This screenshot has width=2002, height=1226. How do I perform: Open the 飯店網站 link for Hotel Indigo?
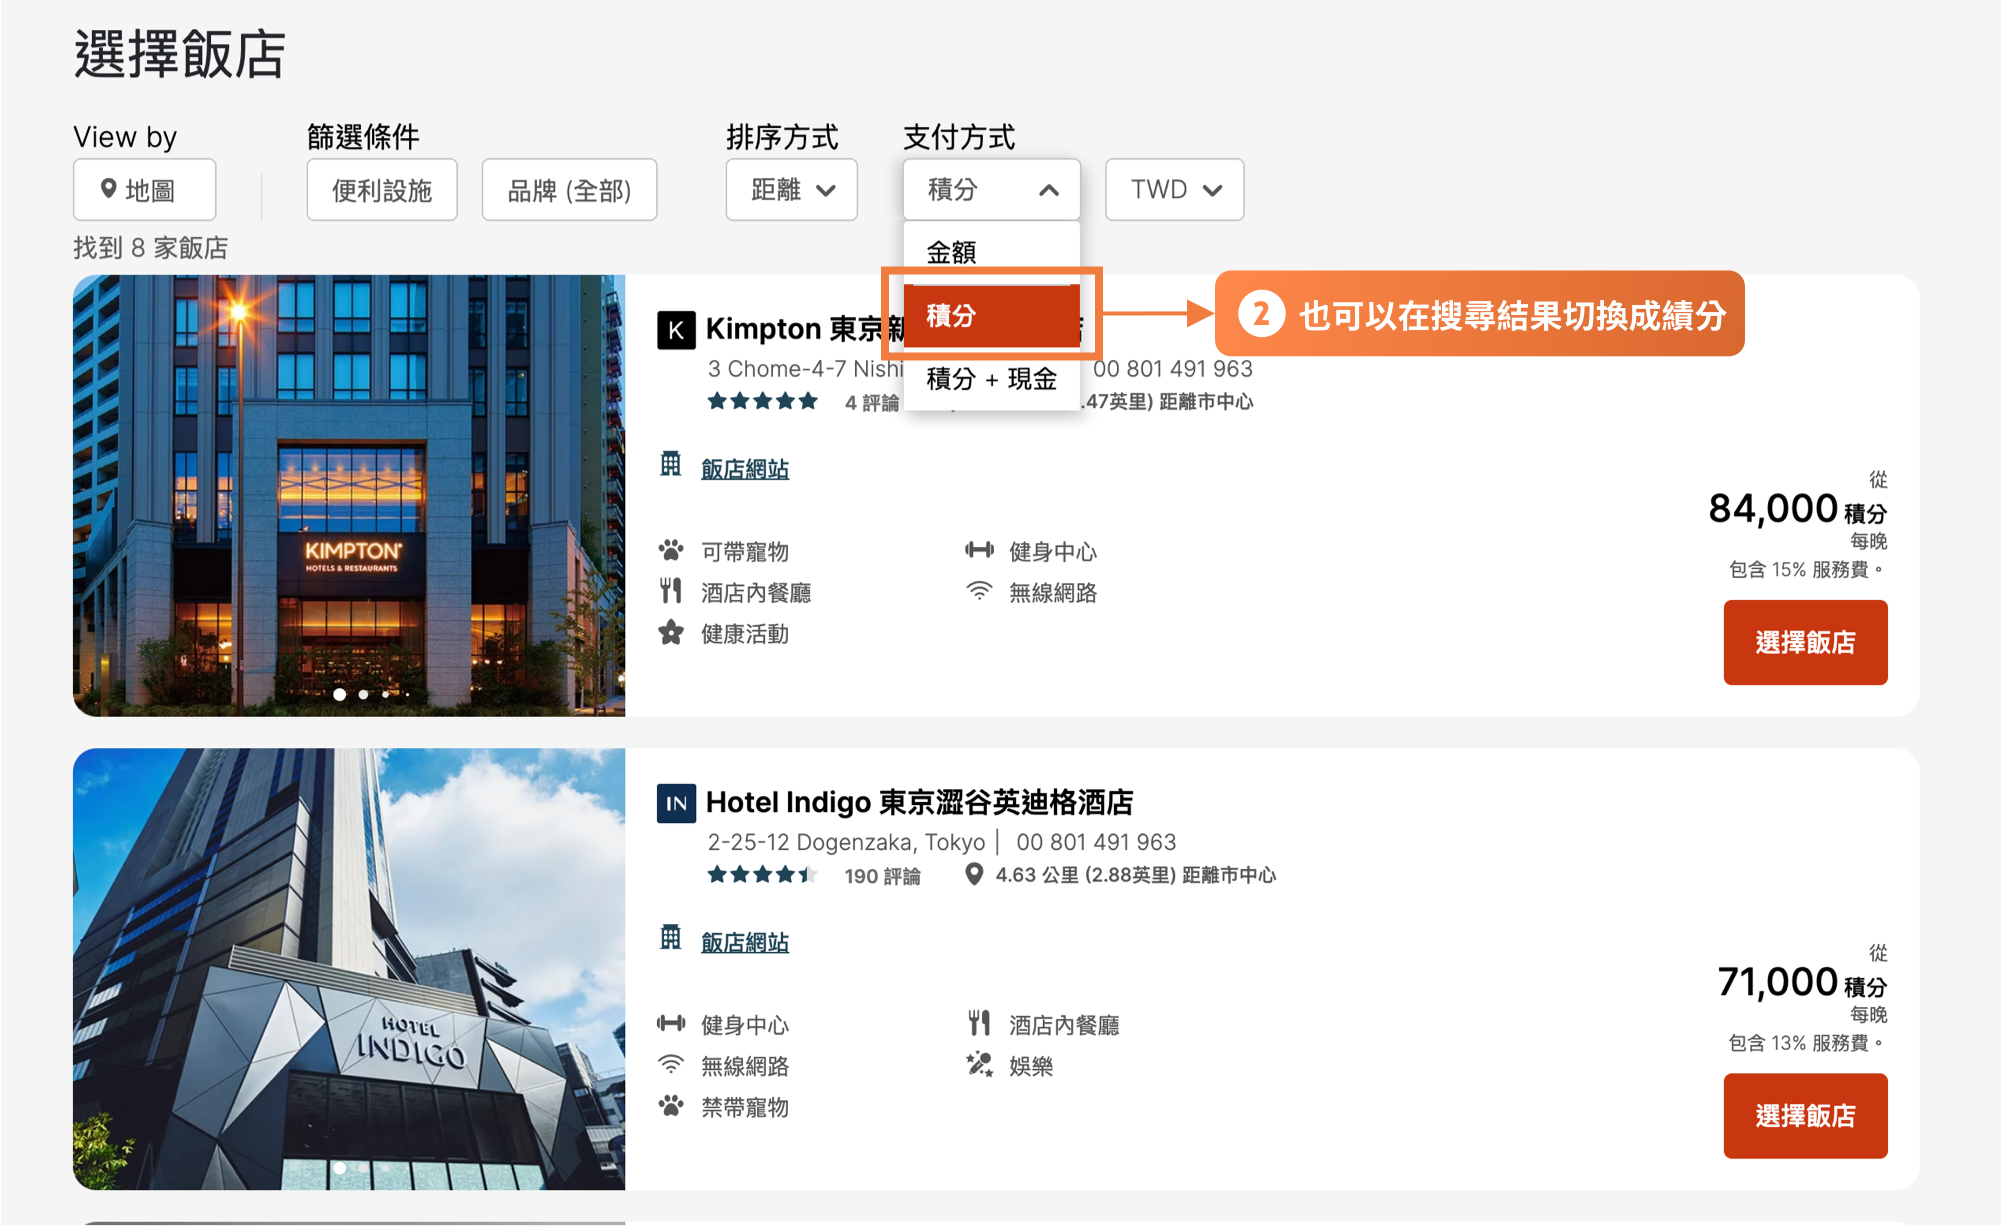click(746, 940)
